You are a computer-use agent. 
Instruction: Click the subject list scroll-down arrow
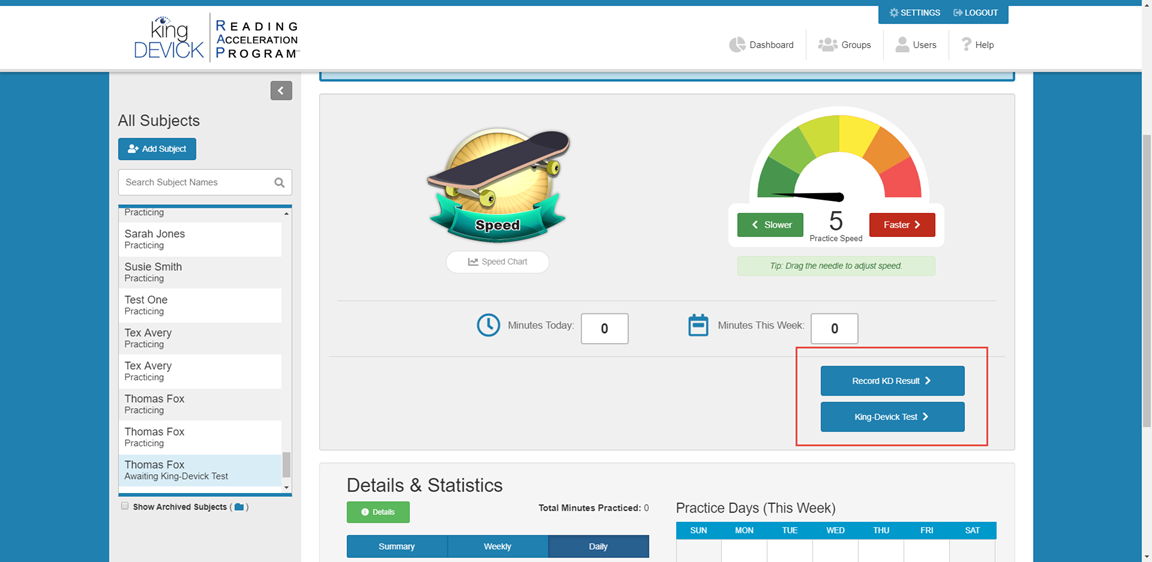(287, 488)
